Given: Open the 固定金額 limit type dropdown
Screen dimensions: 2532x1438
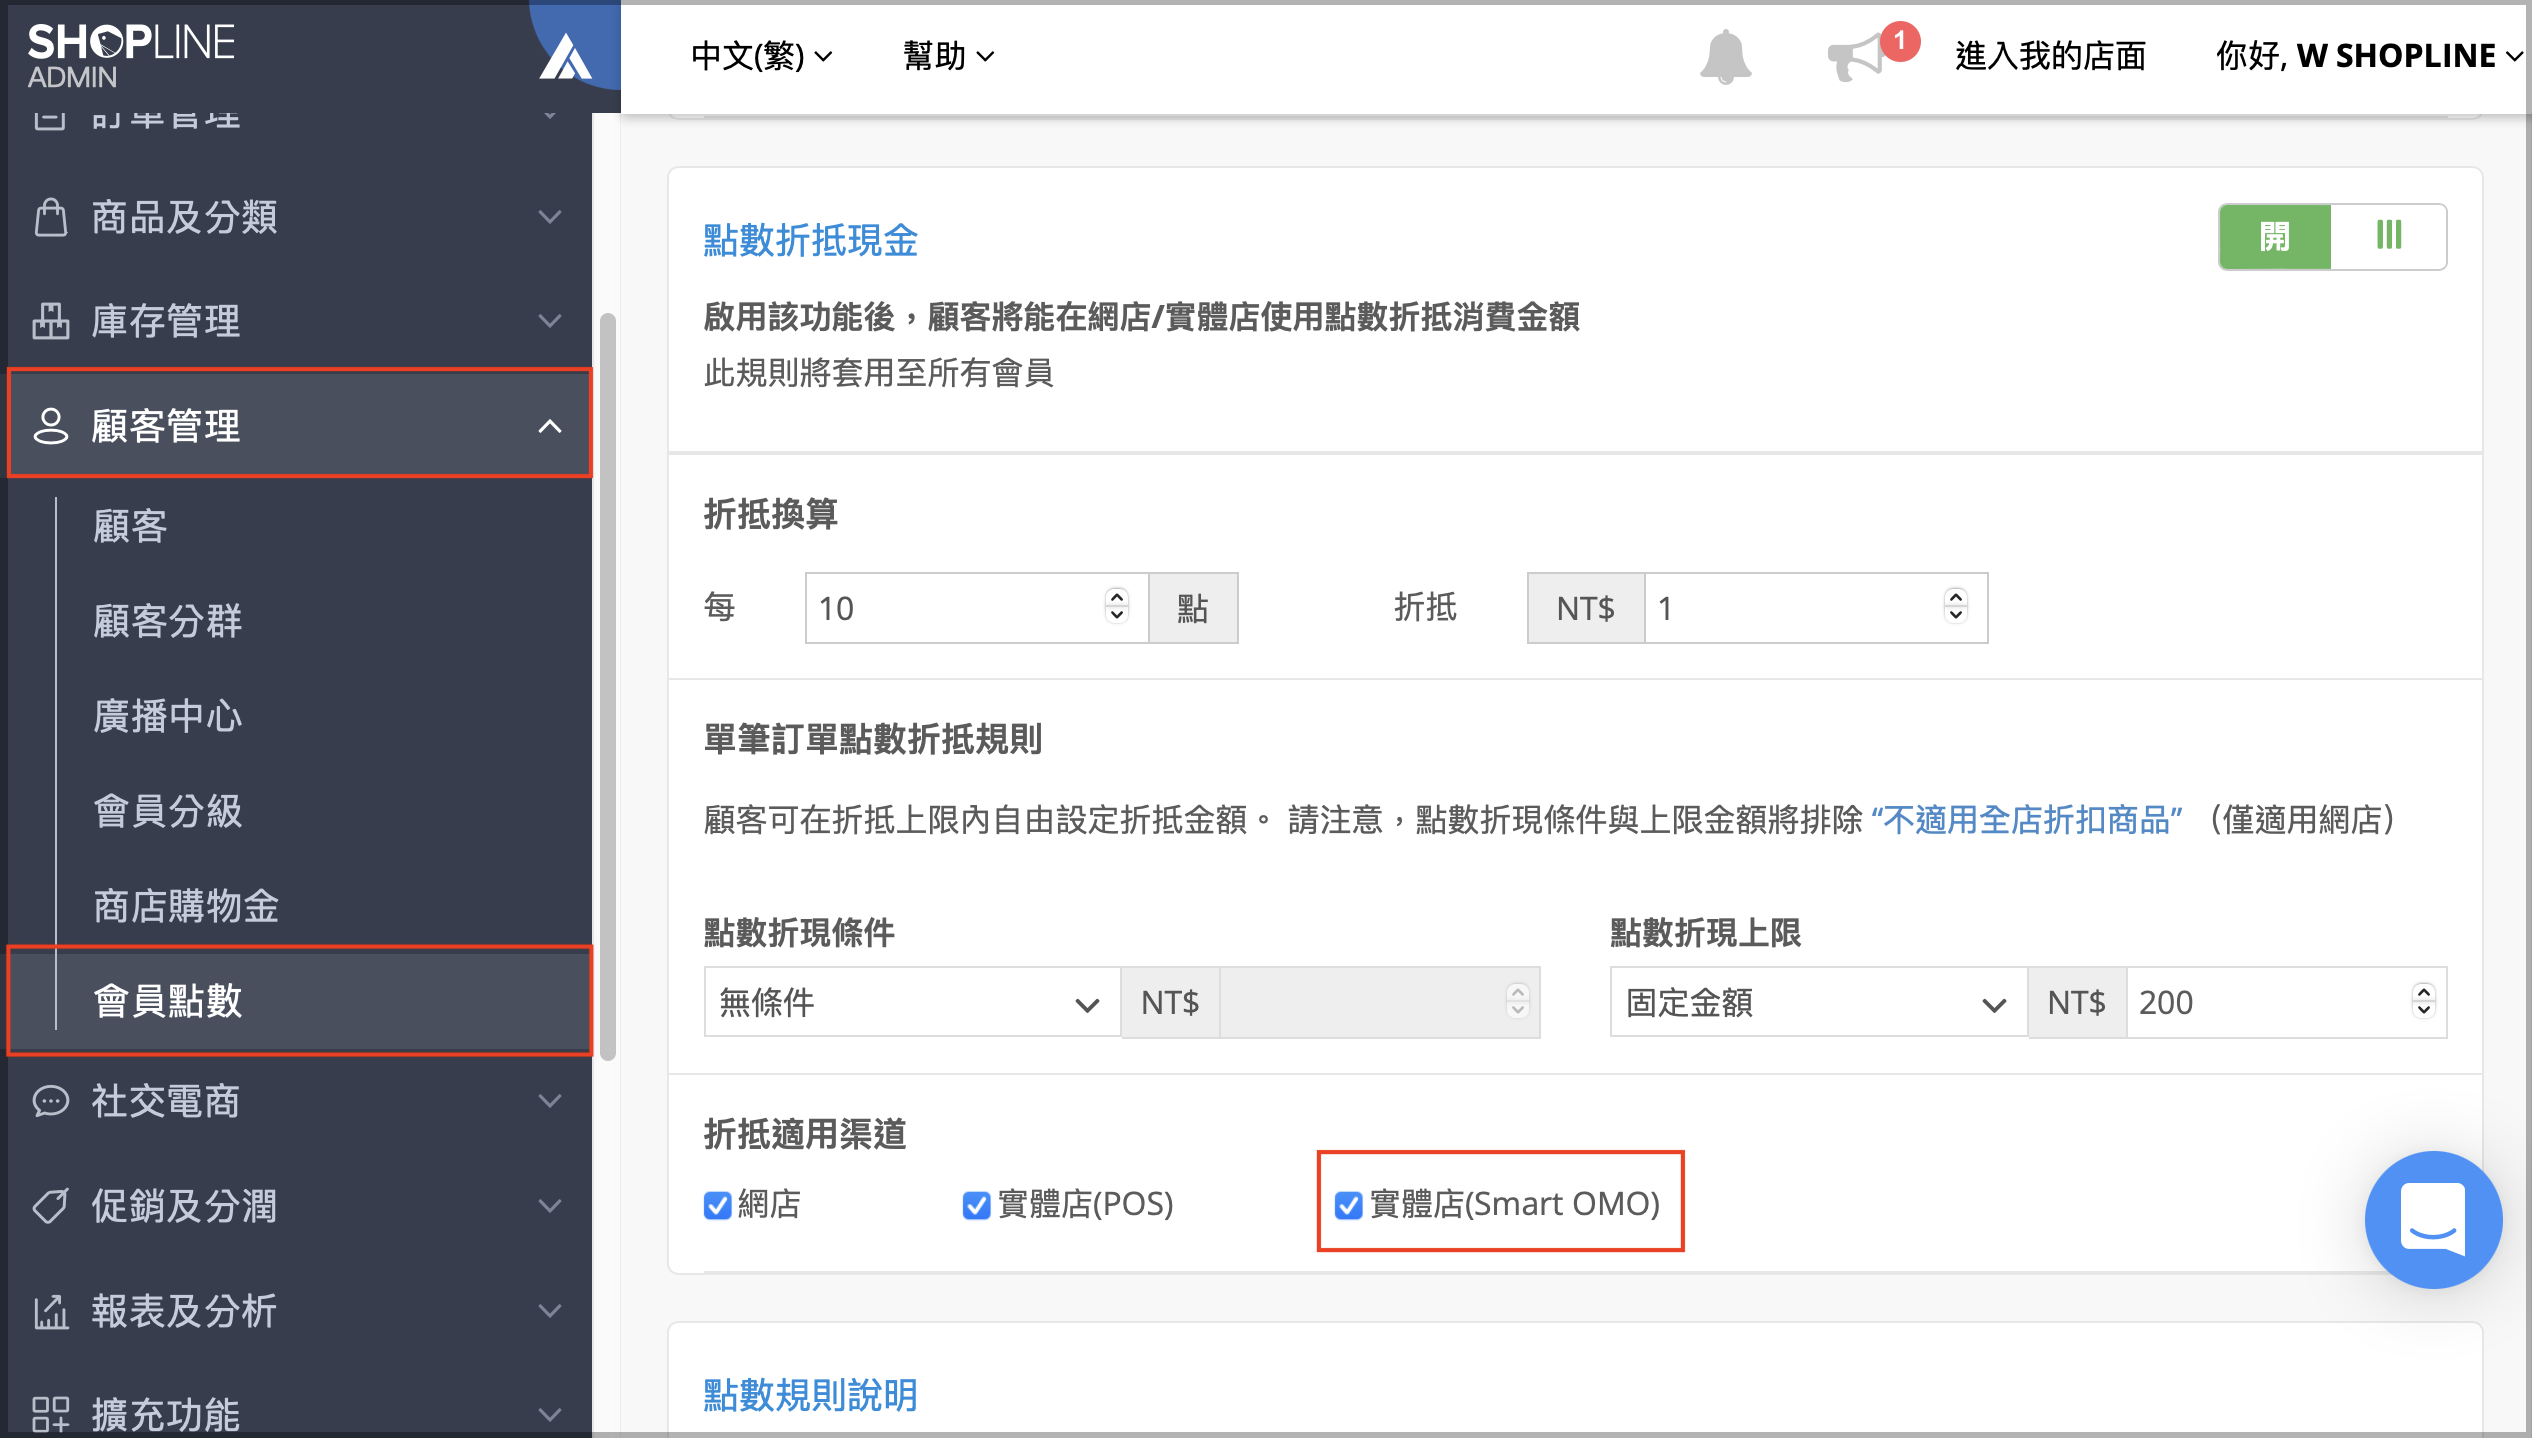Looking at the screenshot, I should click(x=1818, y=1002).
